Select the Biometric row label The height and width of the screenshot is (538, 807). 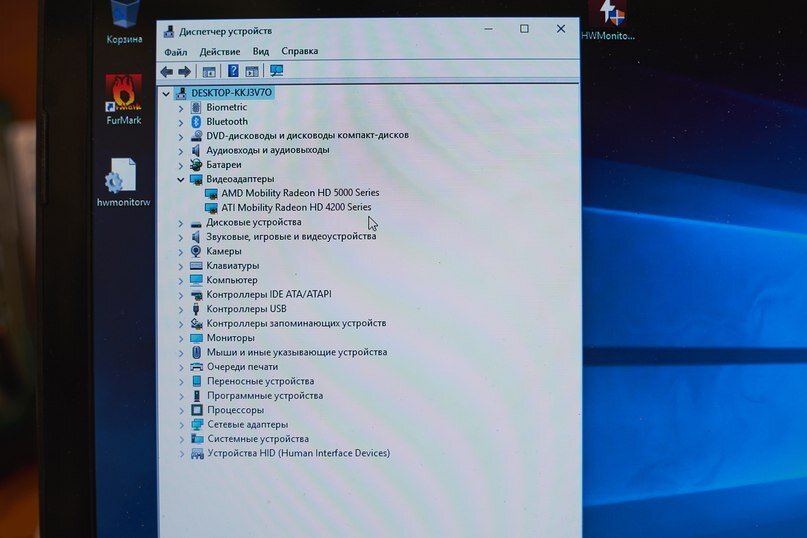point(226,107)
